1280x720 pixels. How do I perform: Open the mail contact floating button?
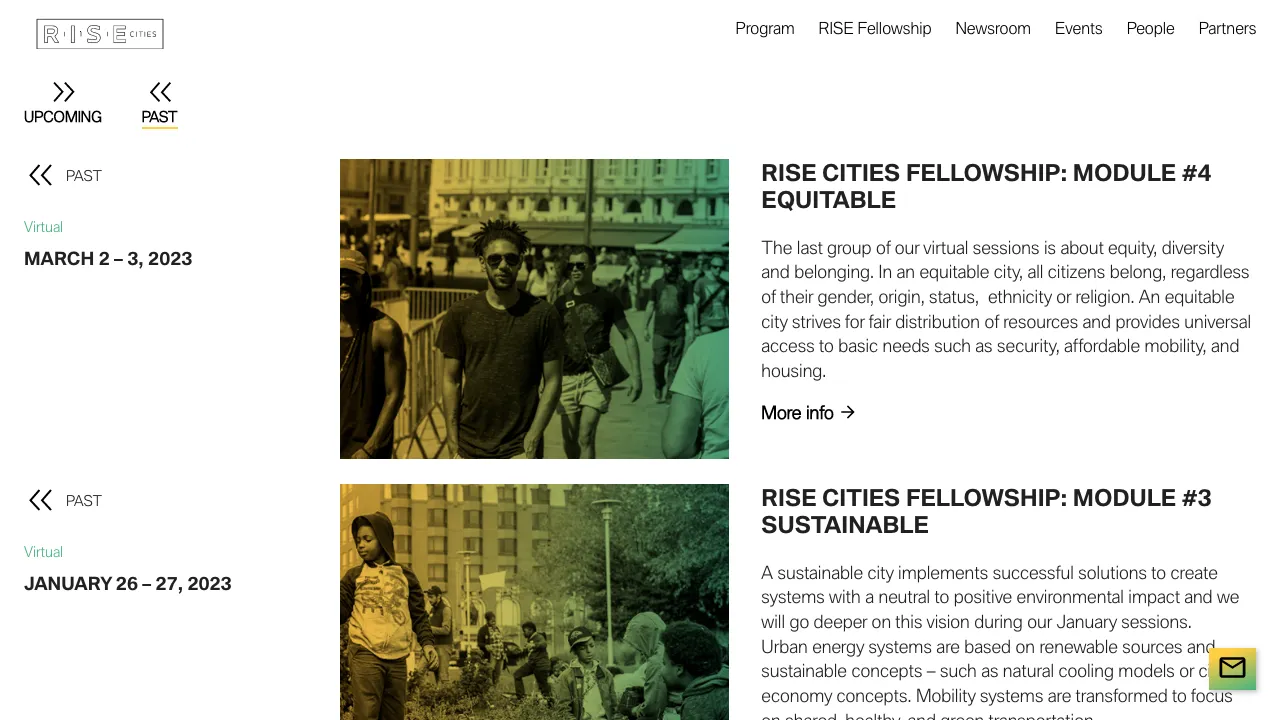[x=1232, y=668]
